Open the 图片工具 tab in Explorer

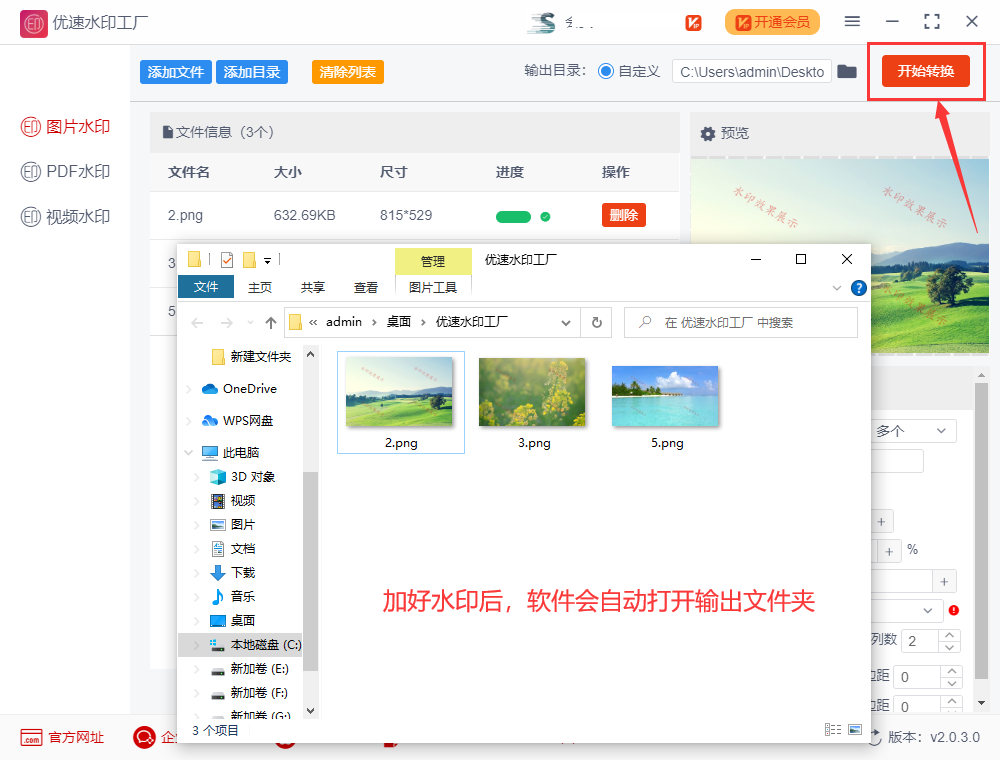(x=433, y=288)
